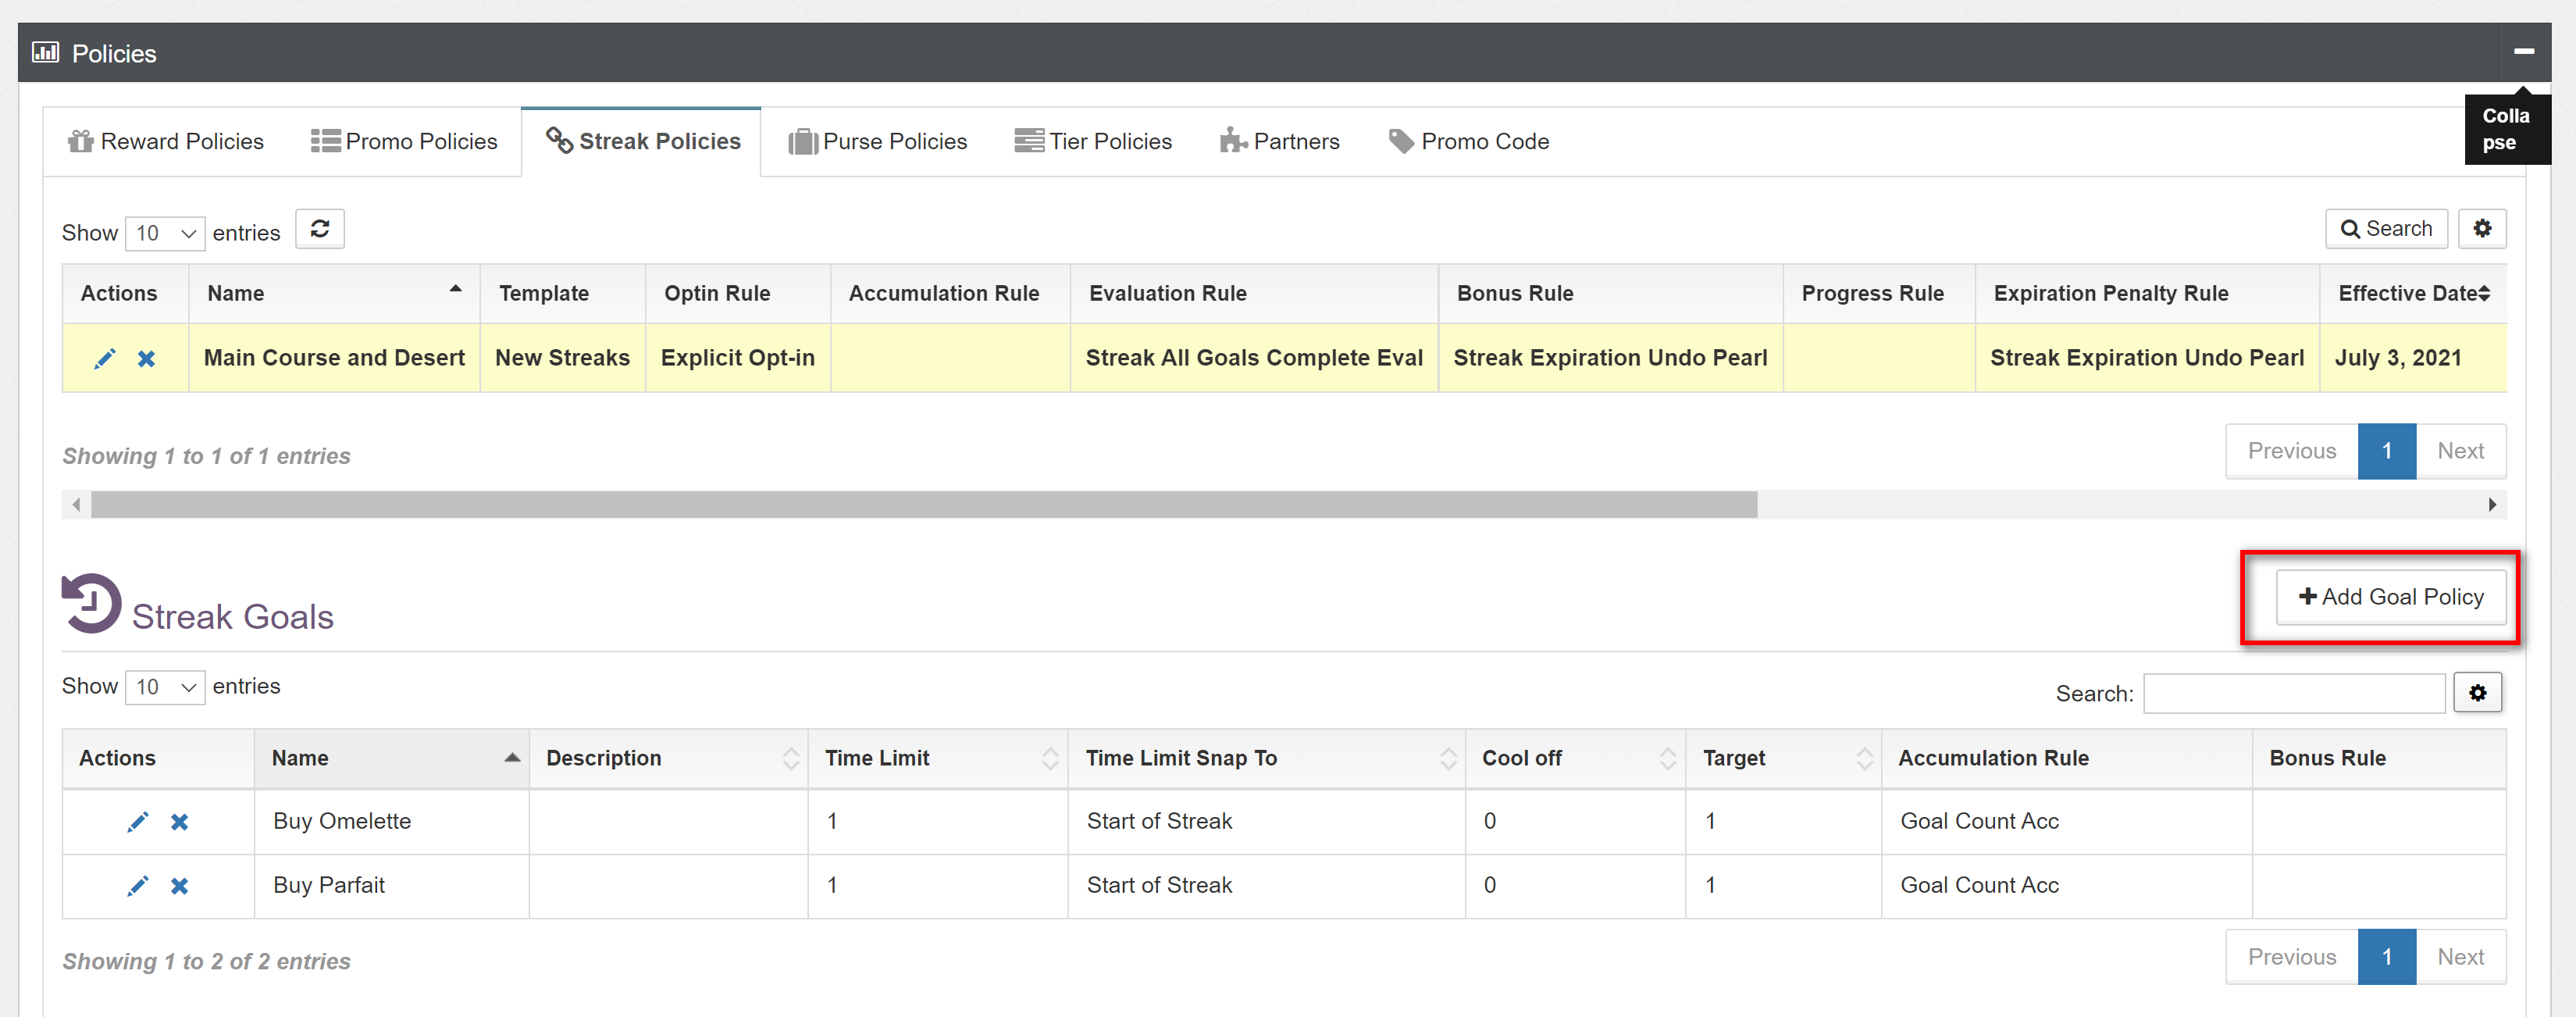Open the Purse Policies tab

pos(877,141)
